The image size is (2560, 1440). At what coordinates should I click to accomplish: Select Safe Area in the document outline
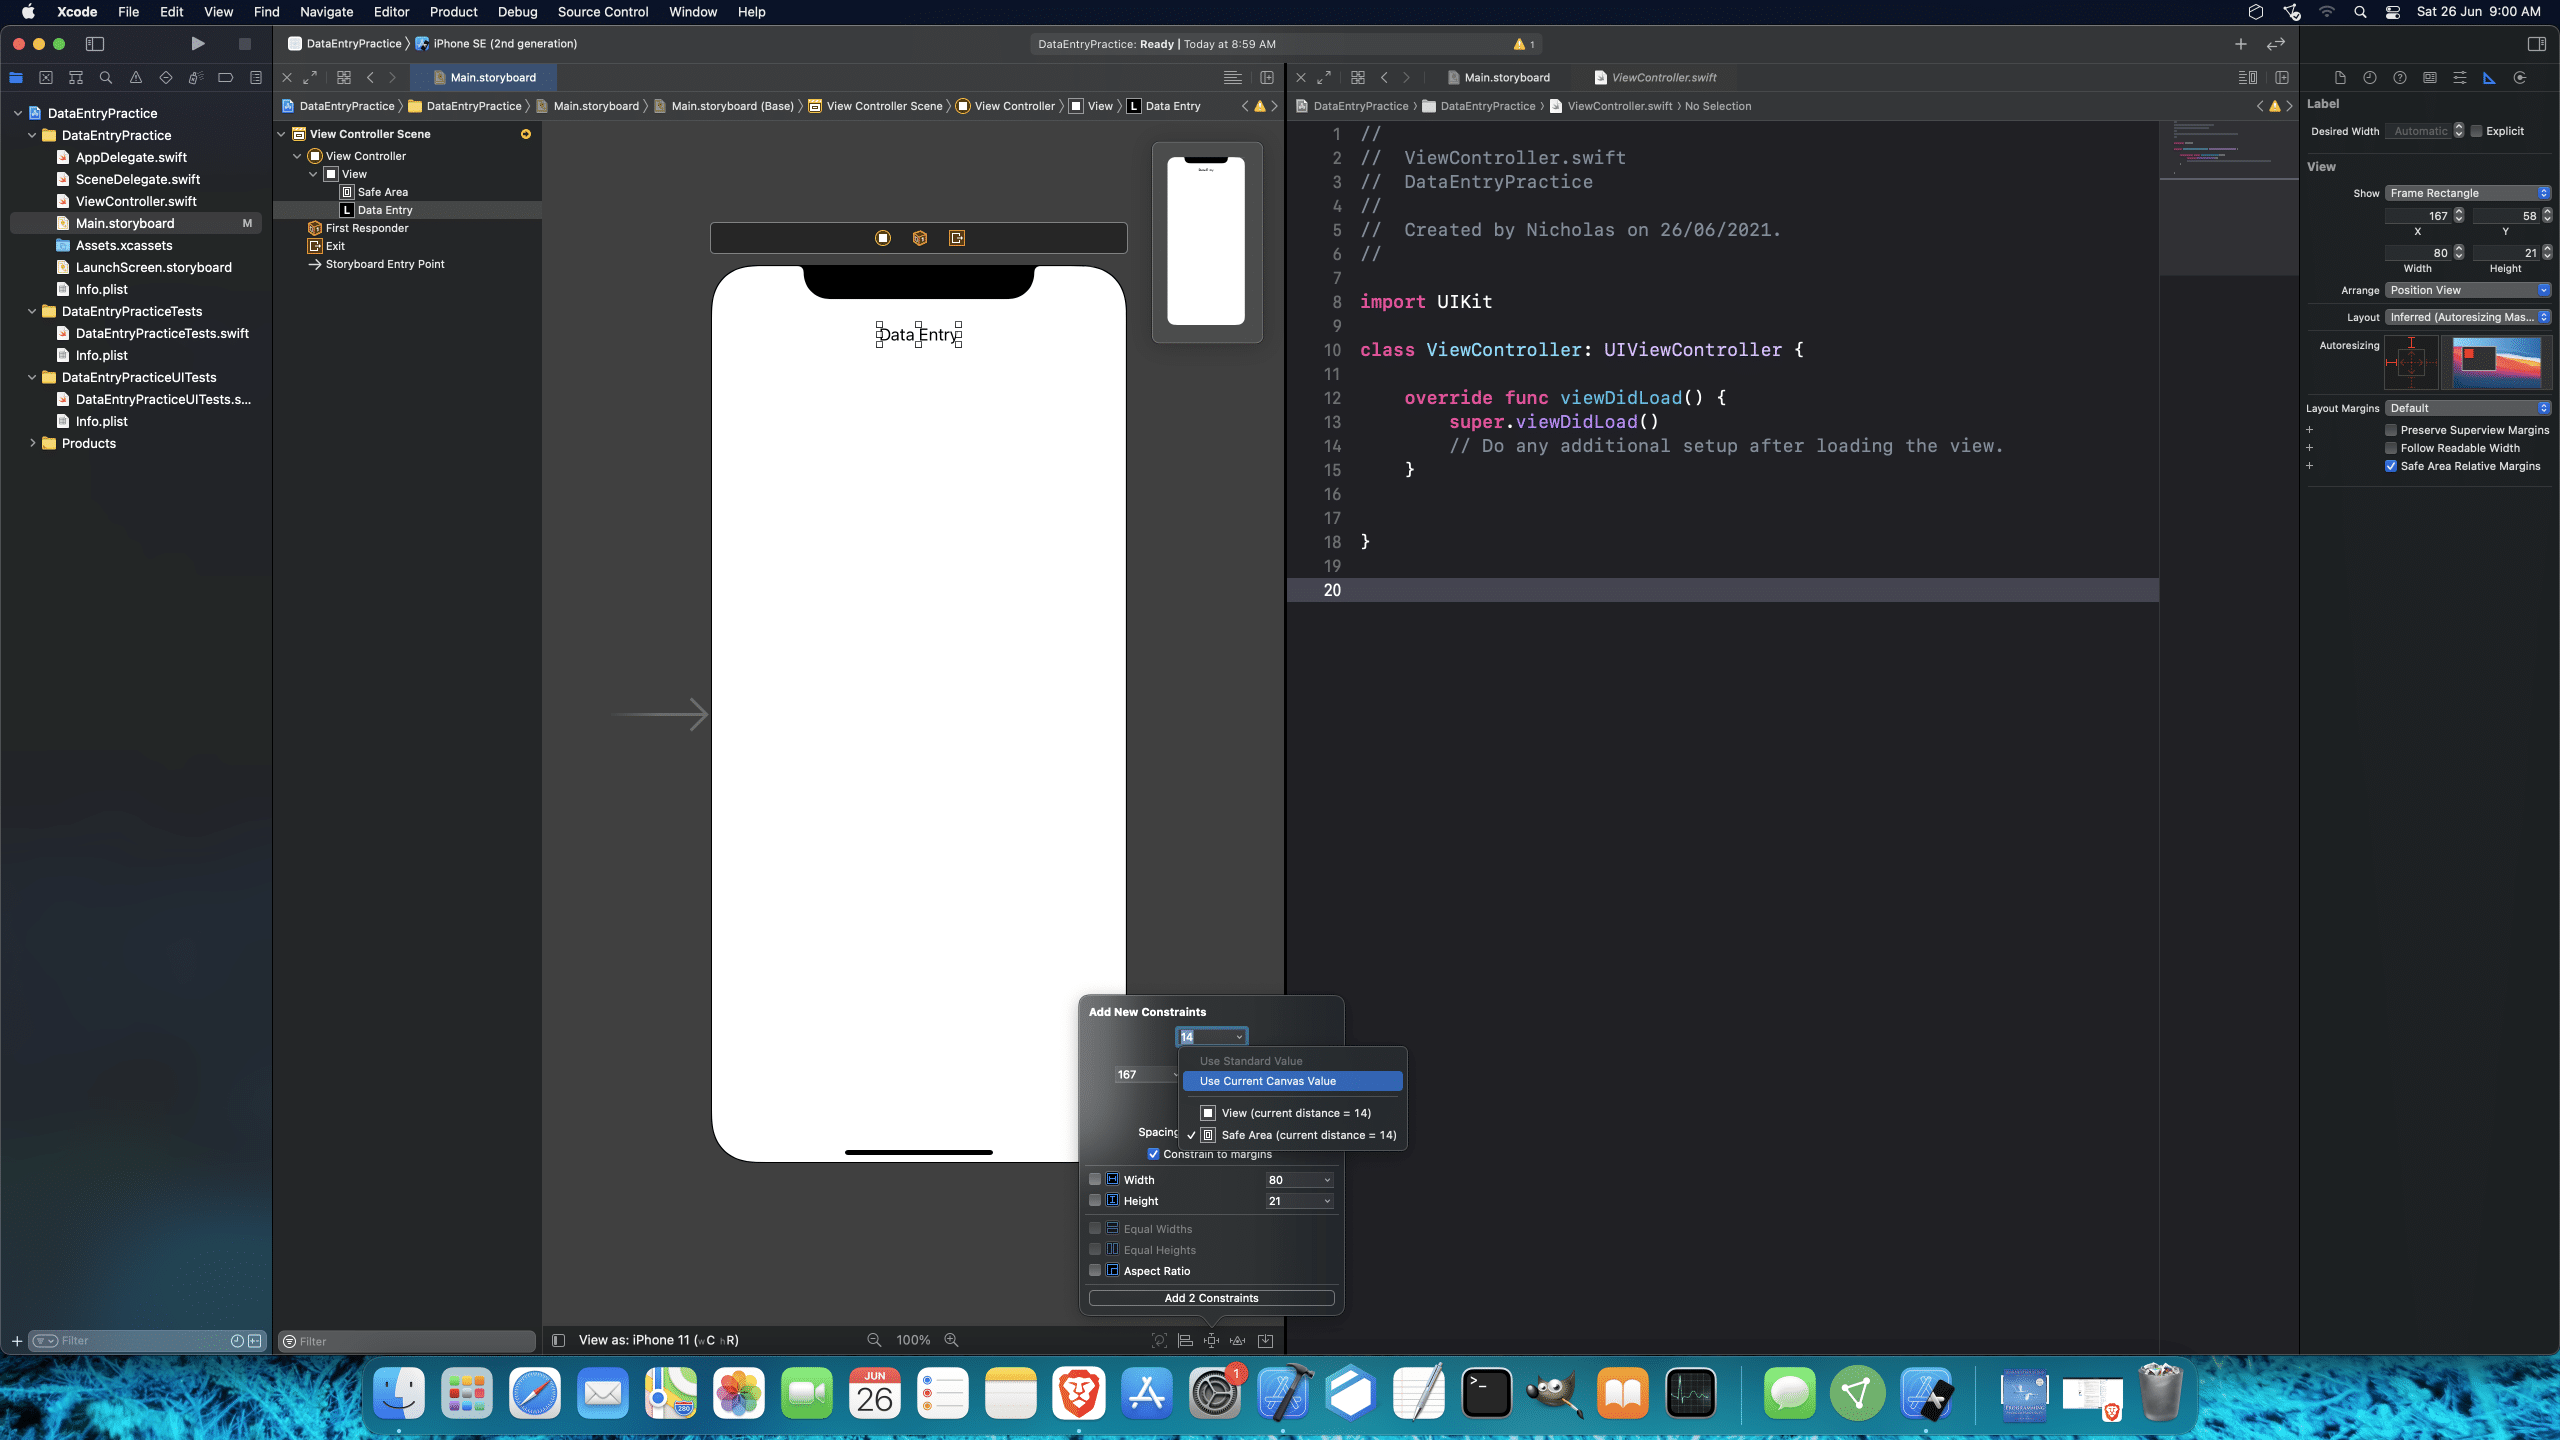(x=382, y=192)
